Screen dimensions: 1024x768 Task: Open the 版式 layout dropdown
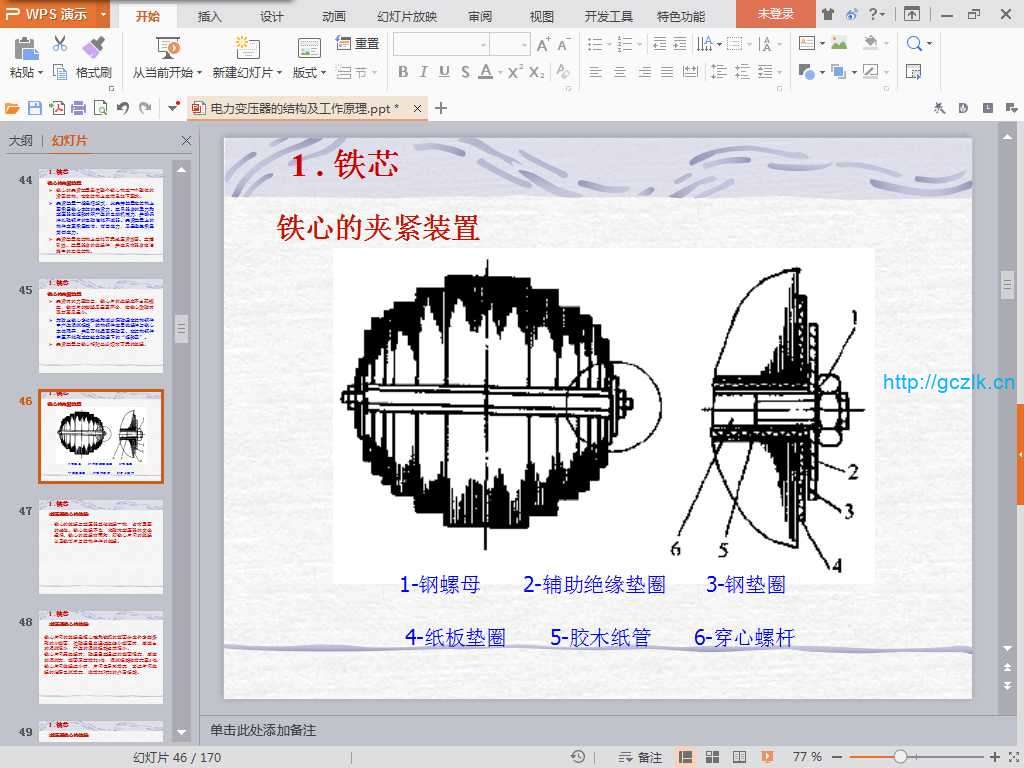[x=323, y=73]
